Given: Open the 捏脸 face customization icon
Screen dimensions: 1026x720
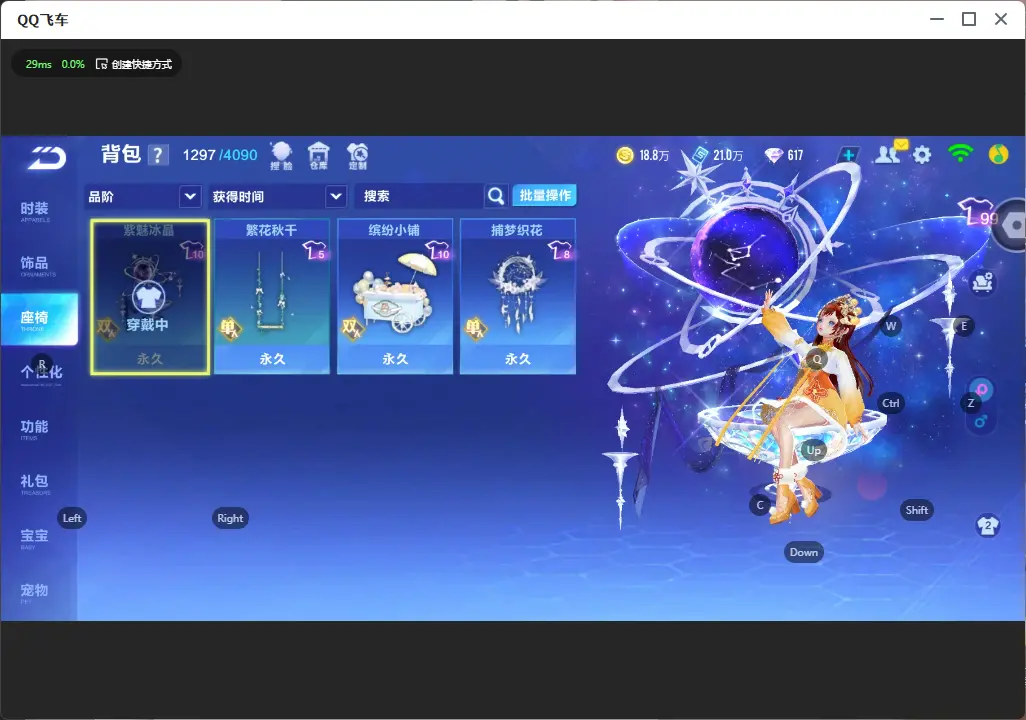Looking at the screenshot, I should [281, 156].
